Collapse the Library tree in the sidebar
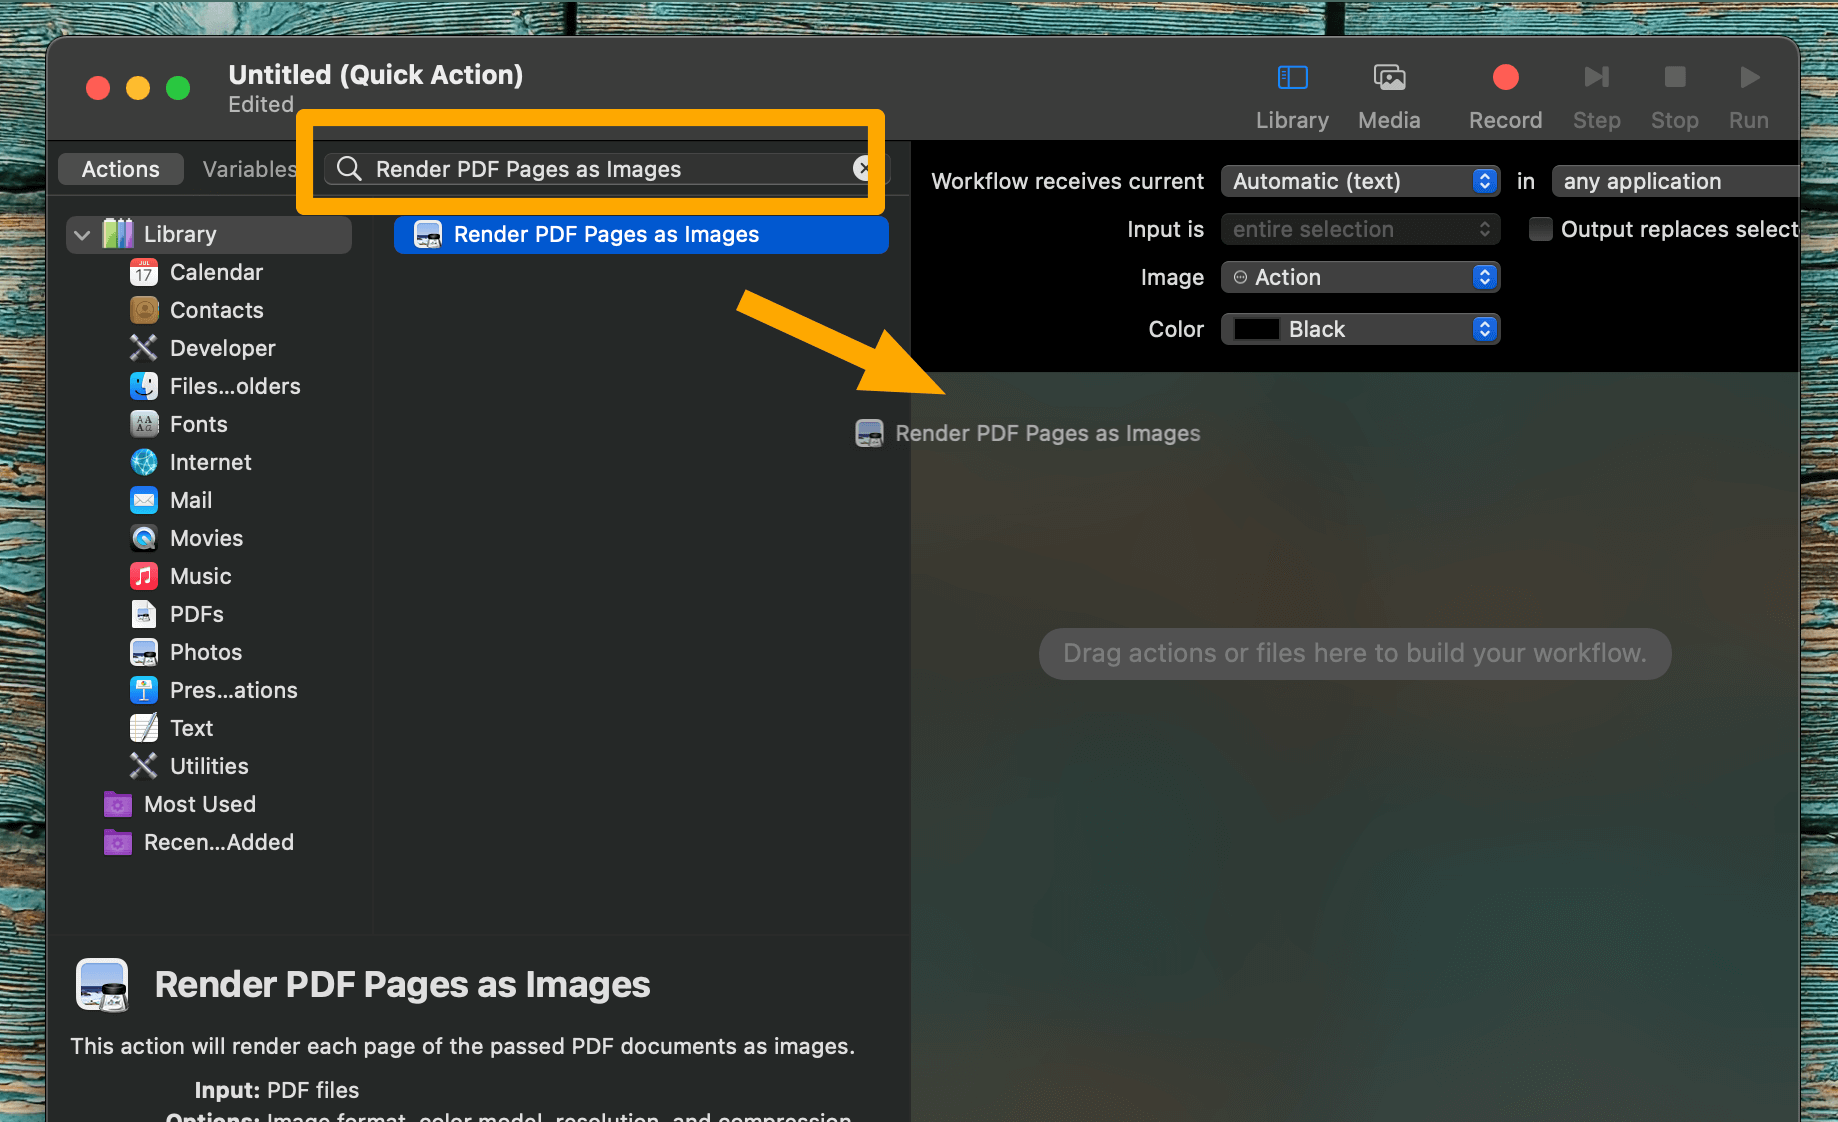Image resolution: width=1838 pixels, height=1122 pixels. point(82,234)
